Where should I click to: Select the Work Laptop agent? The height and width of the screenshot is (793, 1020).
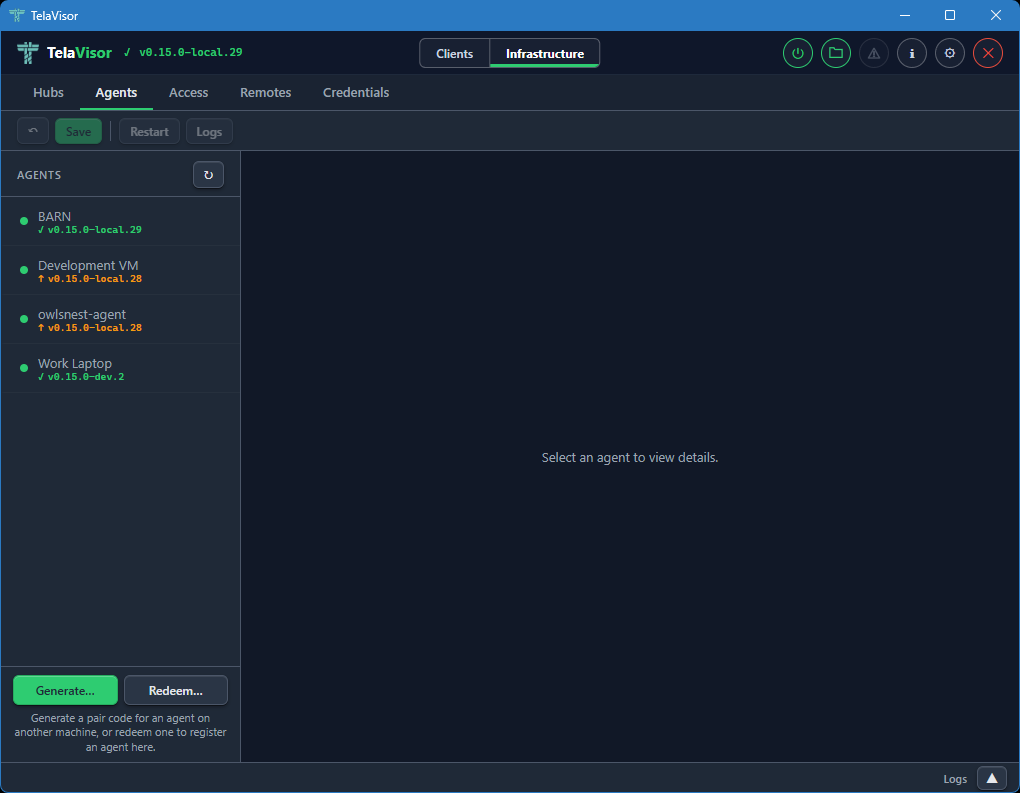click(120, 369)
